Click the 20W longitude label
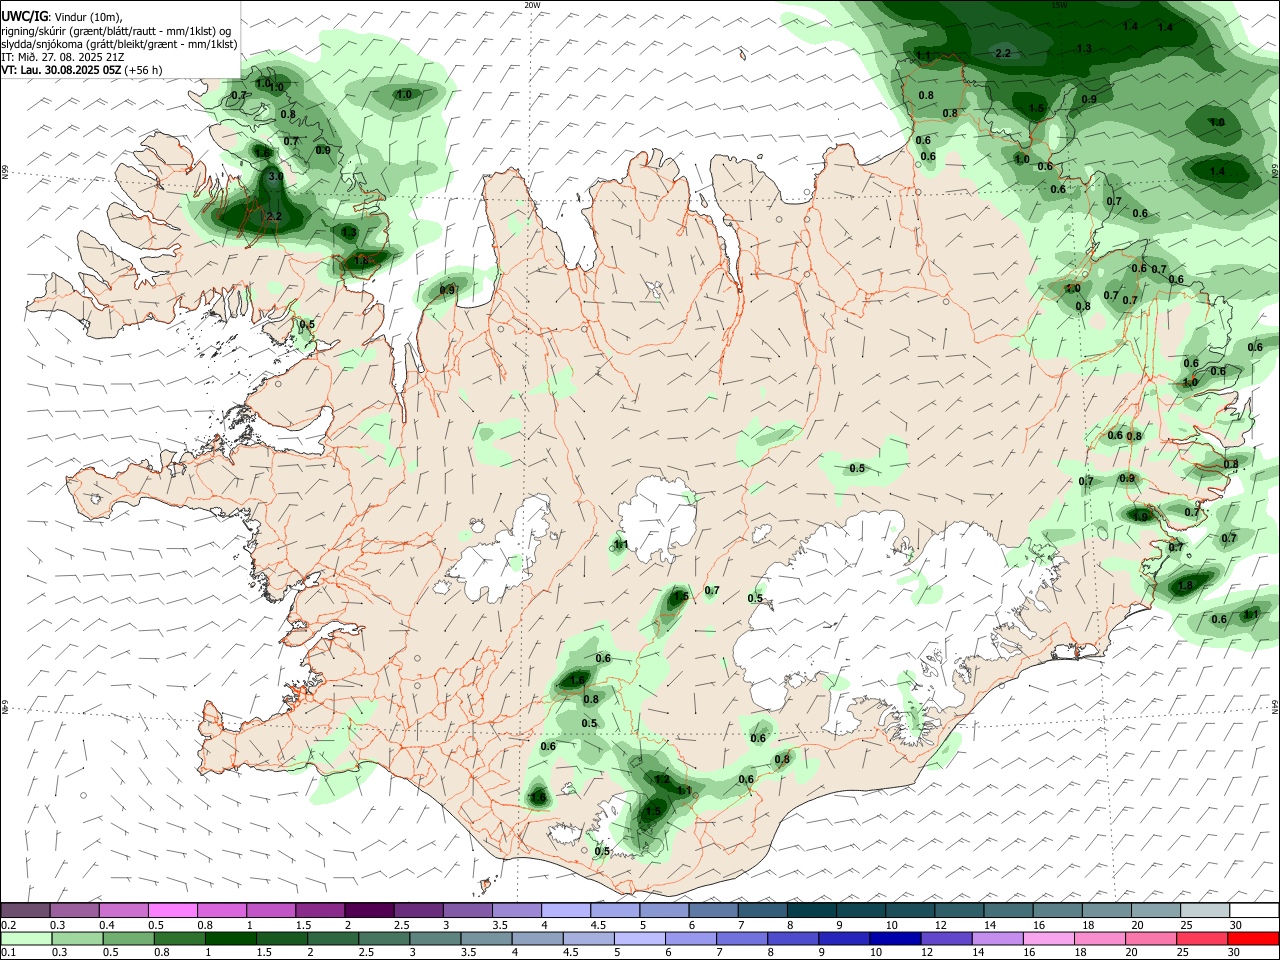 point(532,5)
